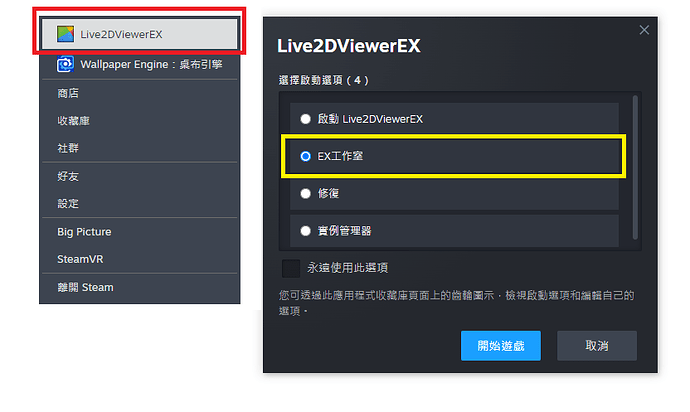The width and height of the screenshot is (690, 412).
Task: Choose SteamVR in the Steam menu
Action: [x=80, y=259]
